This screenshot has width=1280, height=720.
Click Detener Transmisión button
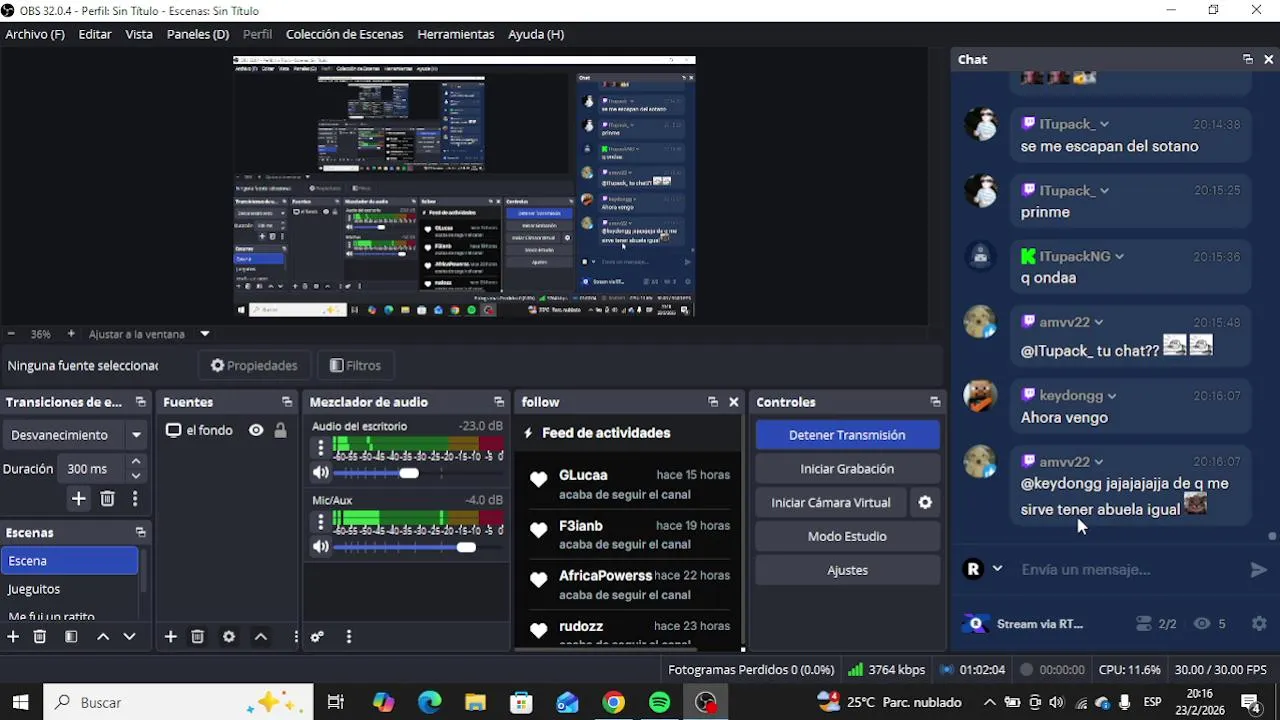click(x=847, y=435)
